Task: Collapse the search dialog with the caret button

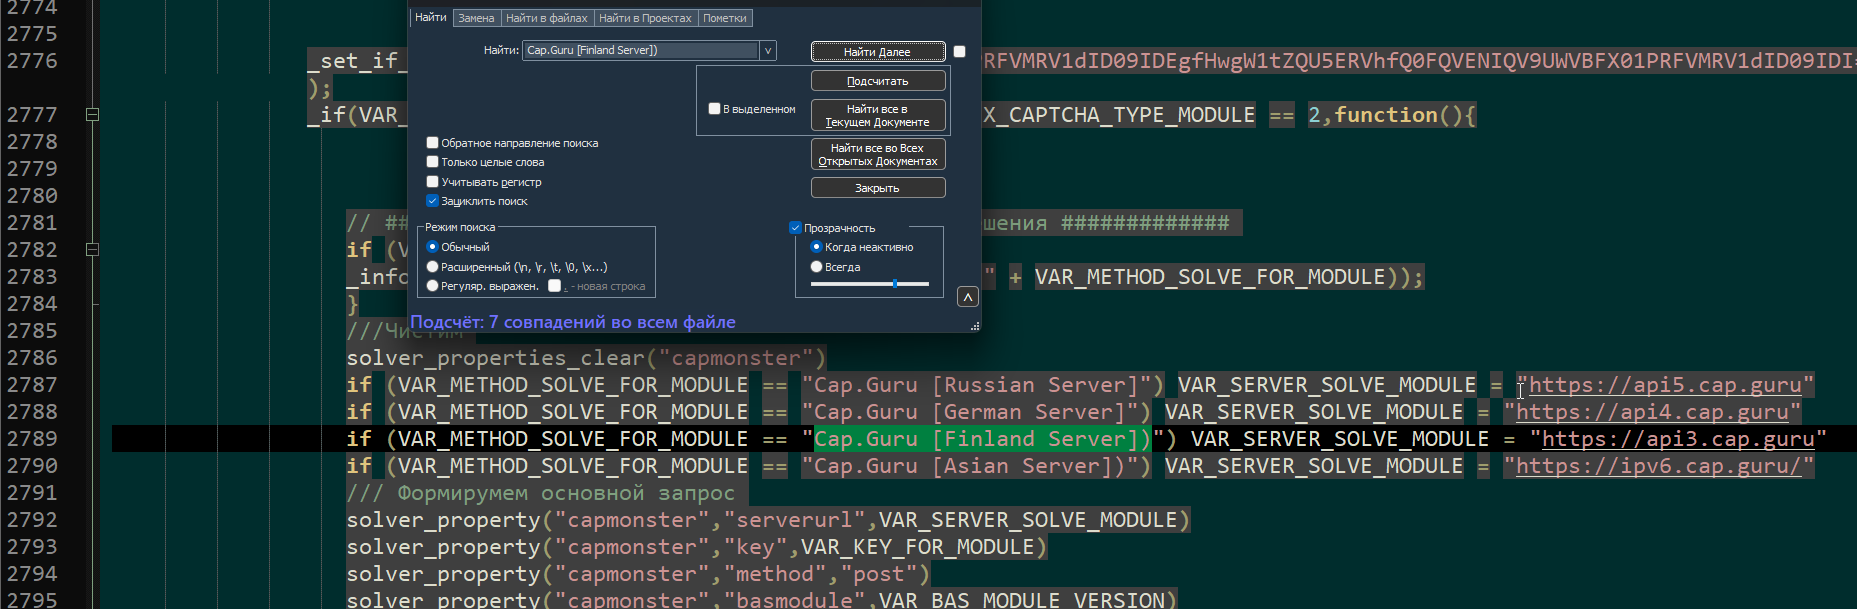Action: [x=967, y=297]
